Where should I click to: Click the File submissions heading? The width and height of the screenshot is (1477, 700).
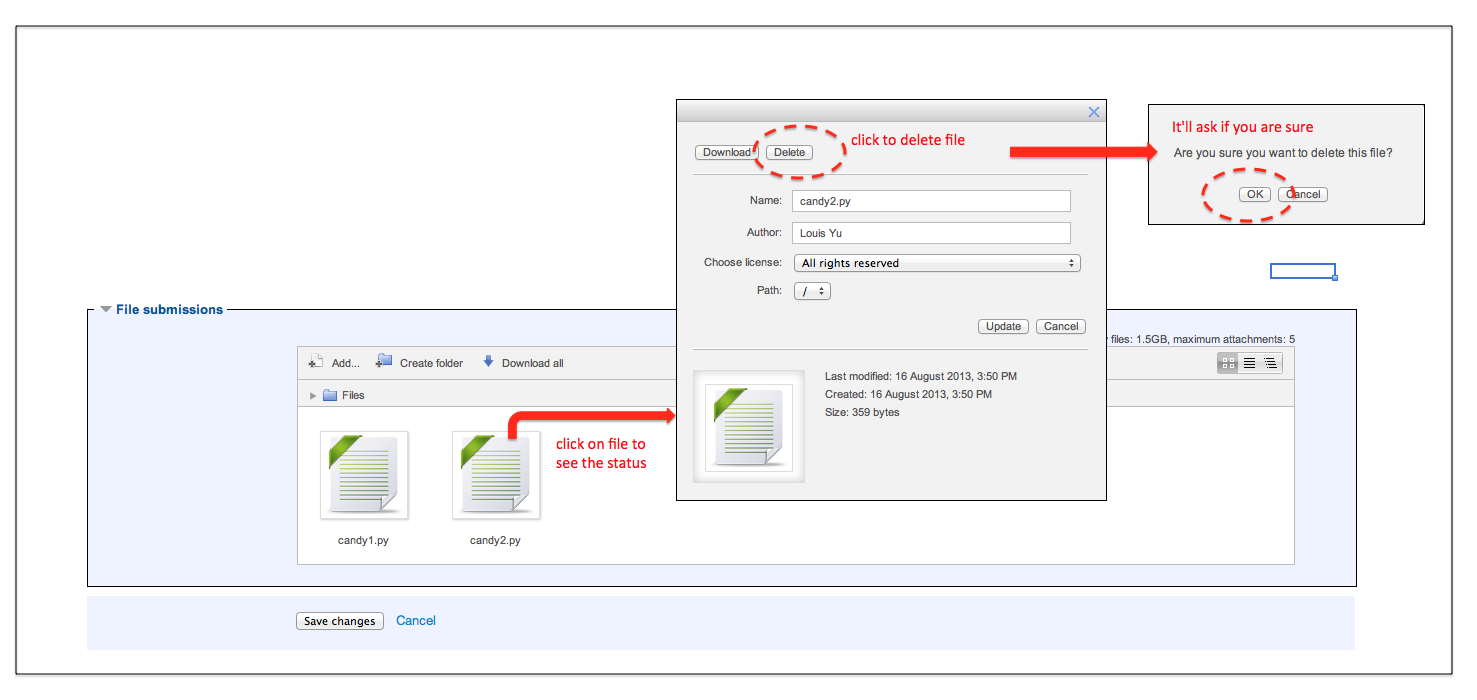click(x=170, y=310)
